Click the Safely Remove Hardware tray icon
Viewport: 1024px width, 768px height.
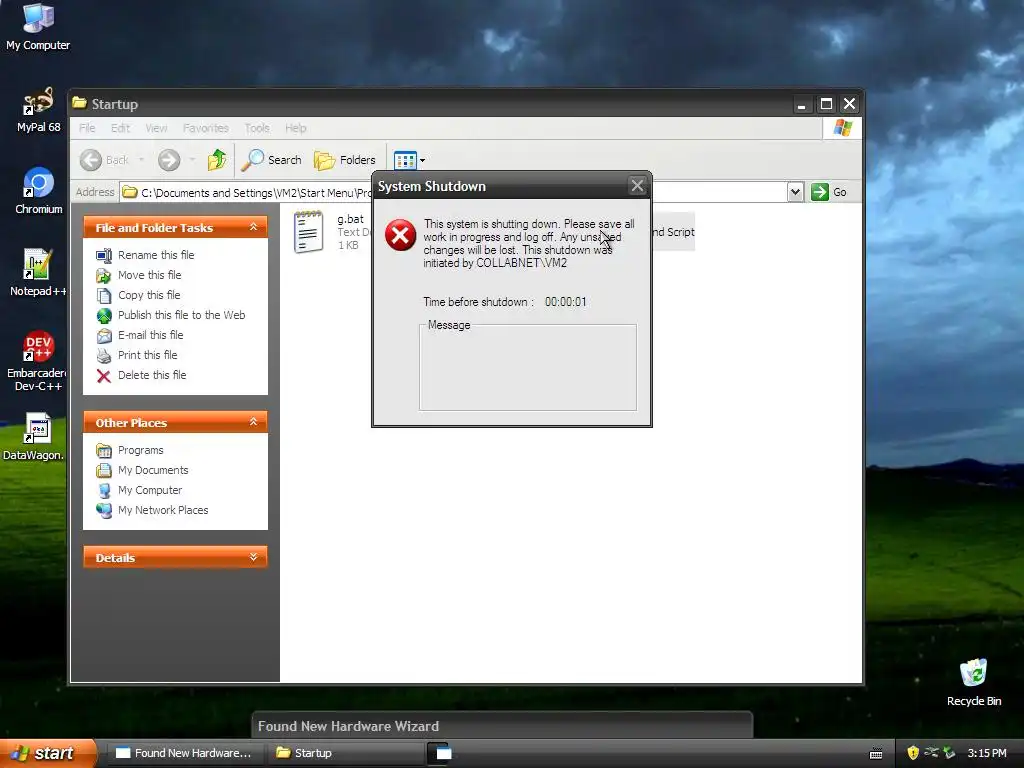[x=949, y=753]
